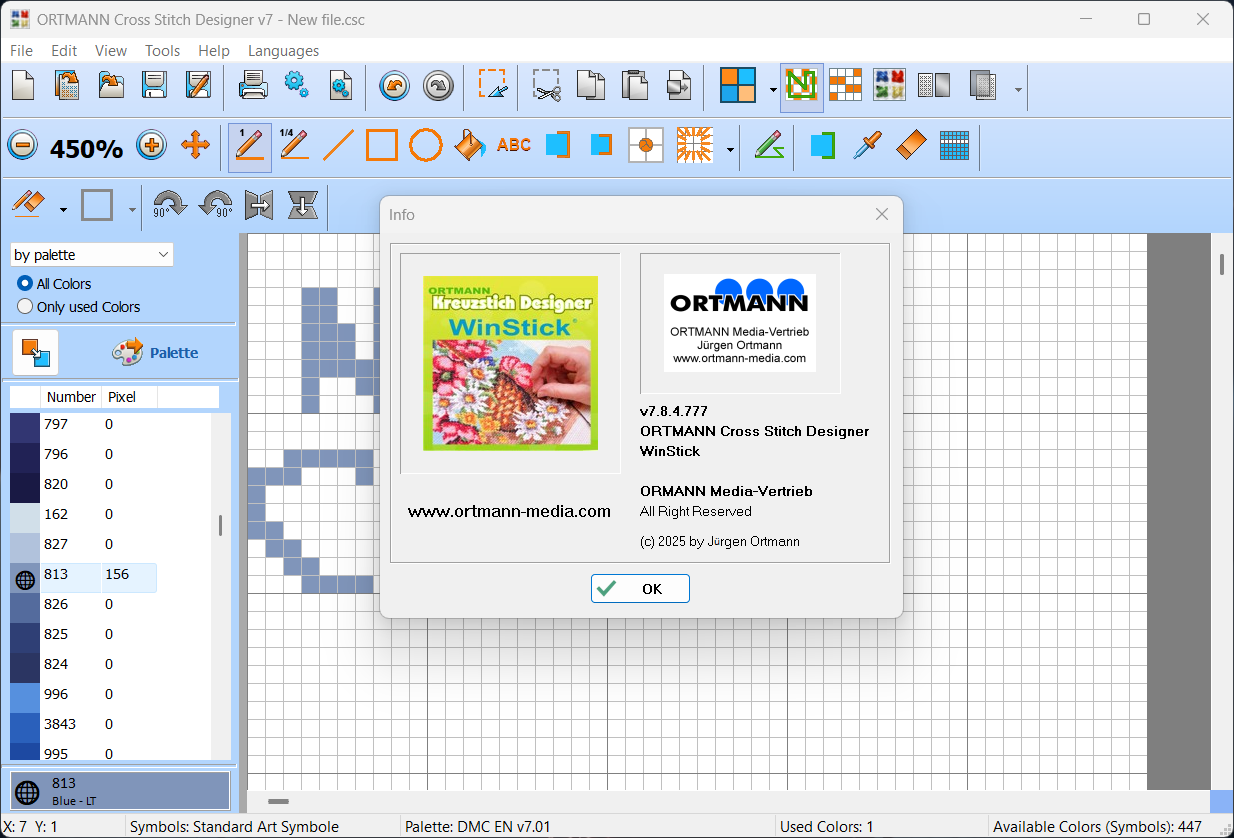The image size is (1234, 838).
Task: Create a new file with the blank page icon
Action: coord(23,85)
